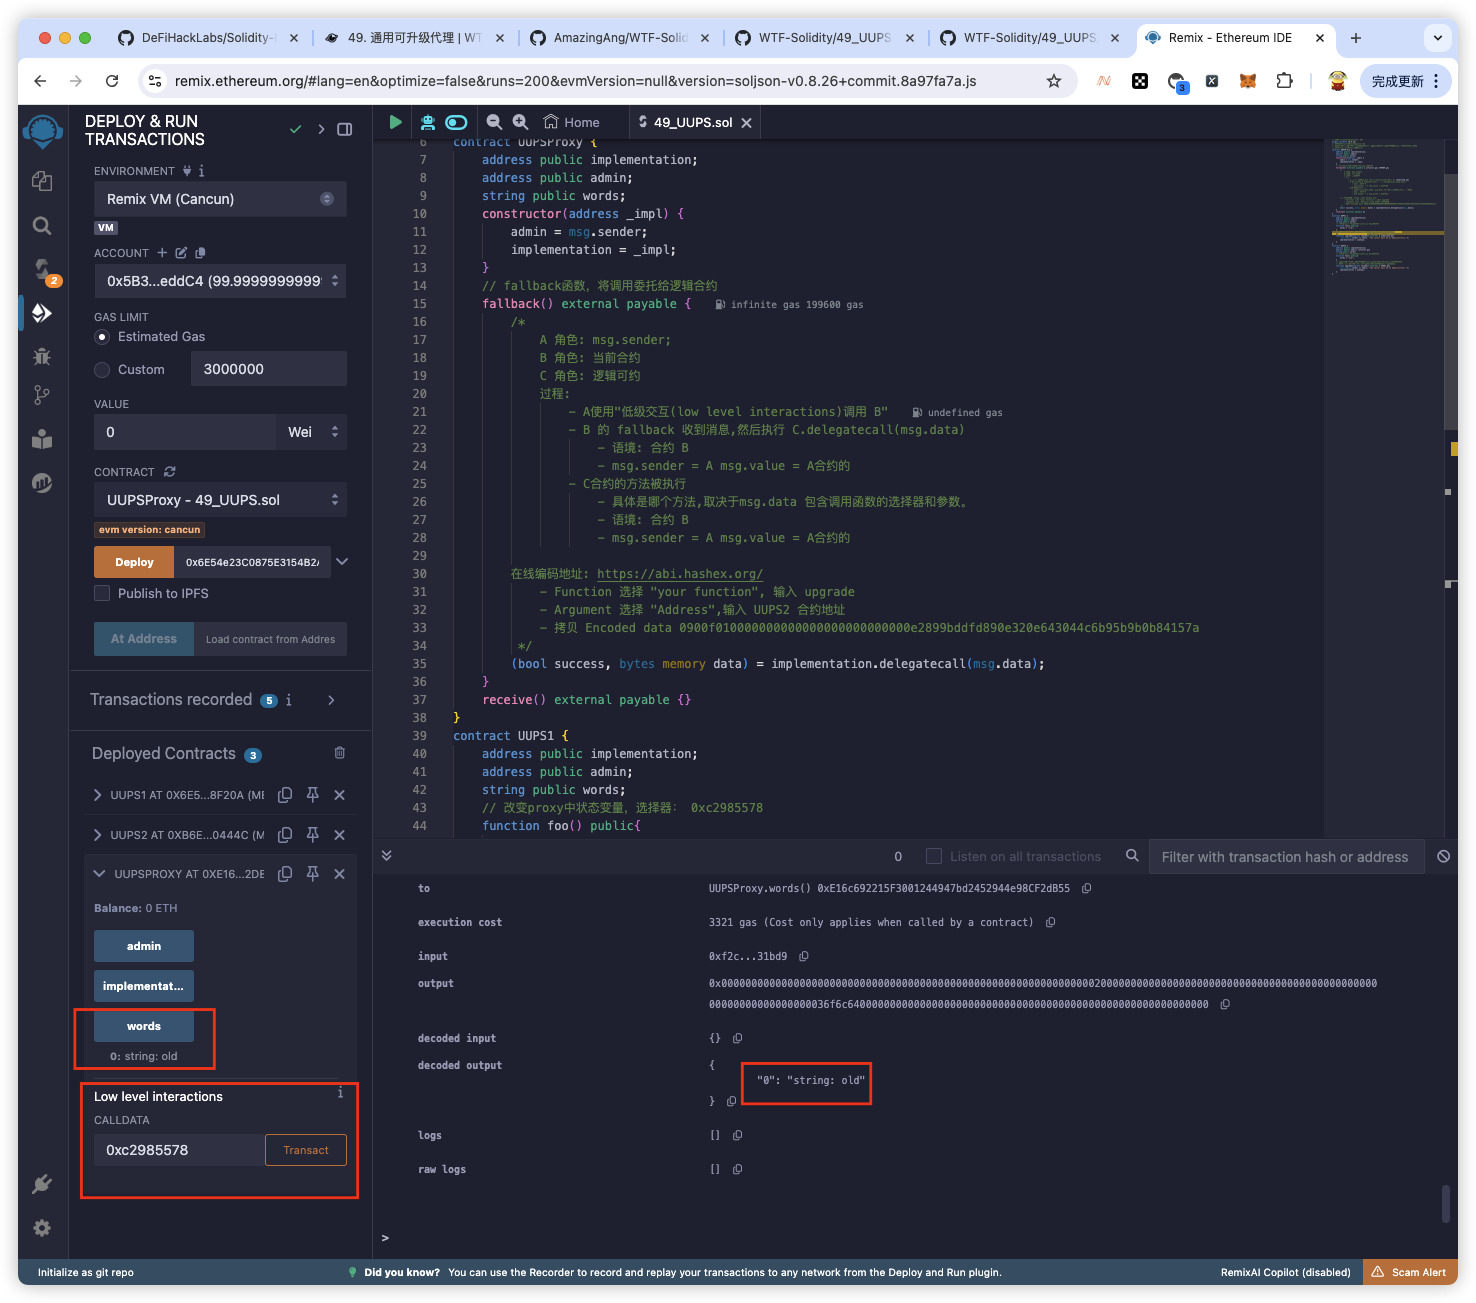Image resolution: width=1476 pixels, height=1303 pixels.
Task: Click the Scam Alert status item
Action: click(1410, 1272)
